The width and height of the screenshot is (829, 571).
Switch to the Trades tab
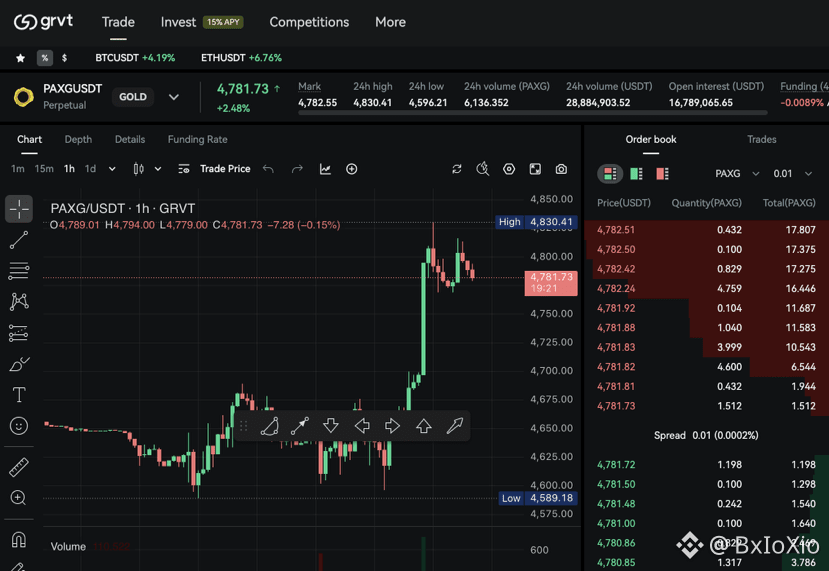click(762, 140)
